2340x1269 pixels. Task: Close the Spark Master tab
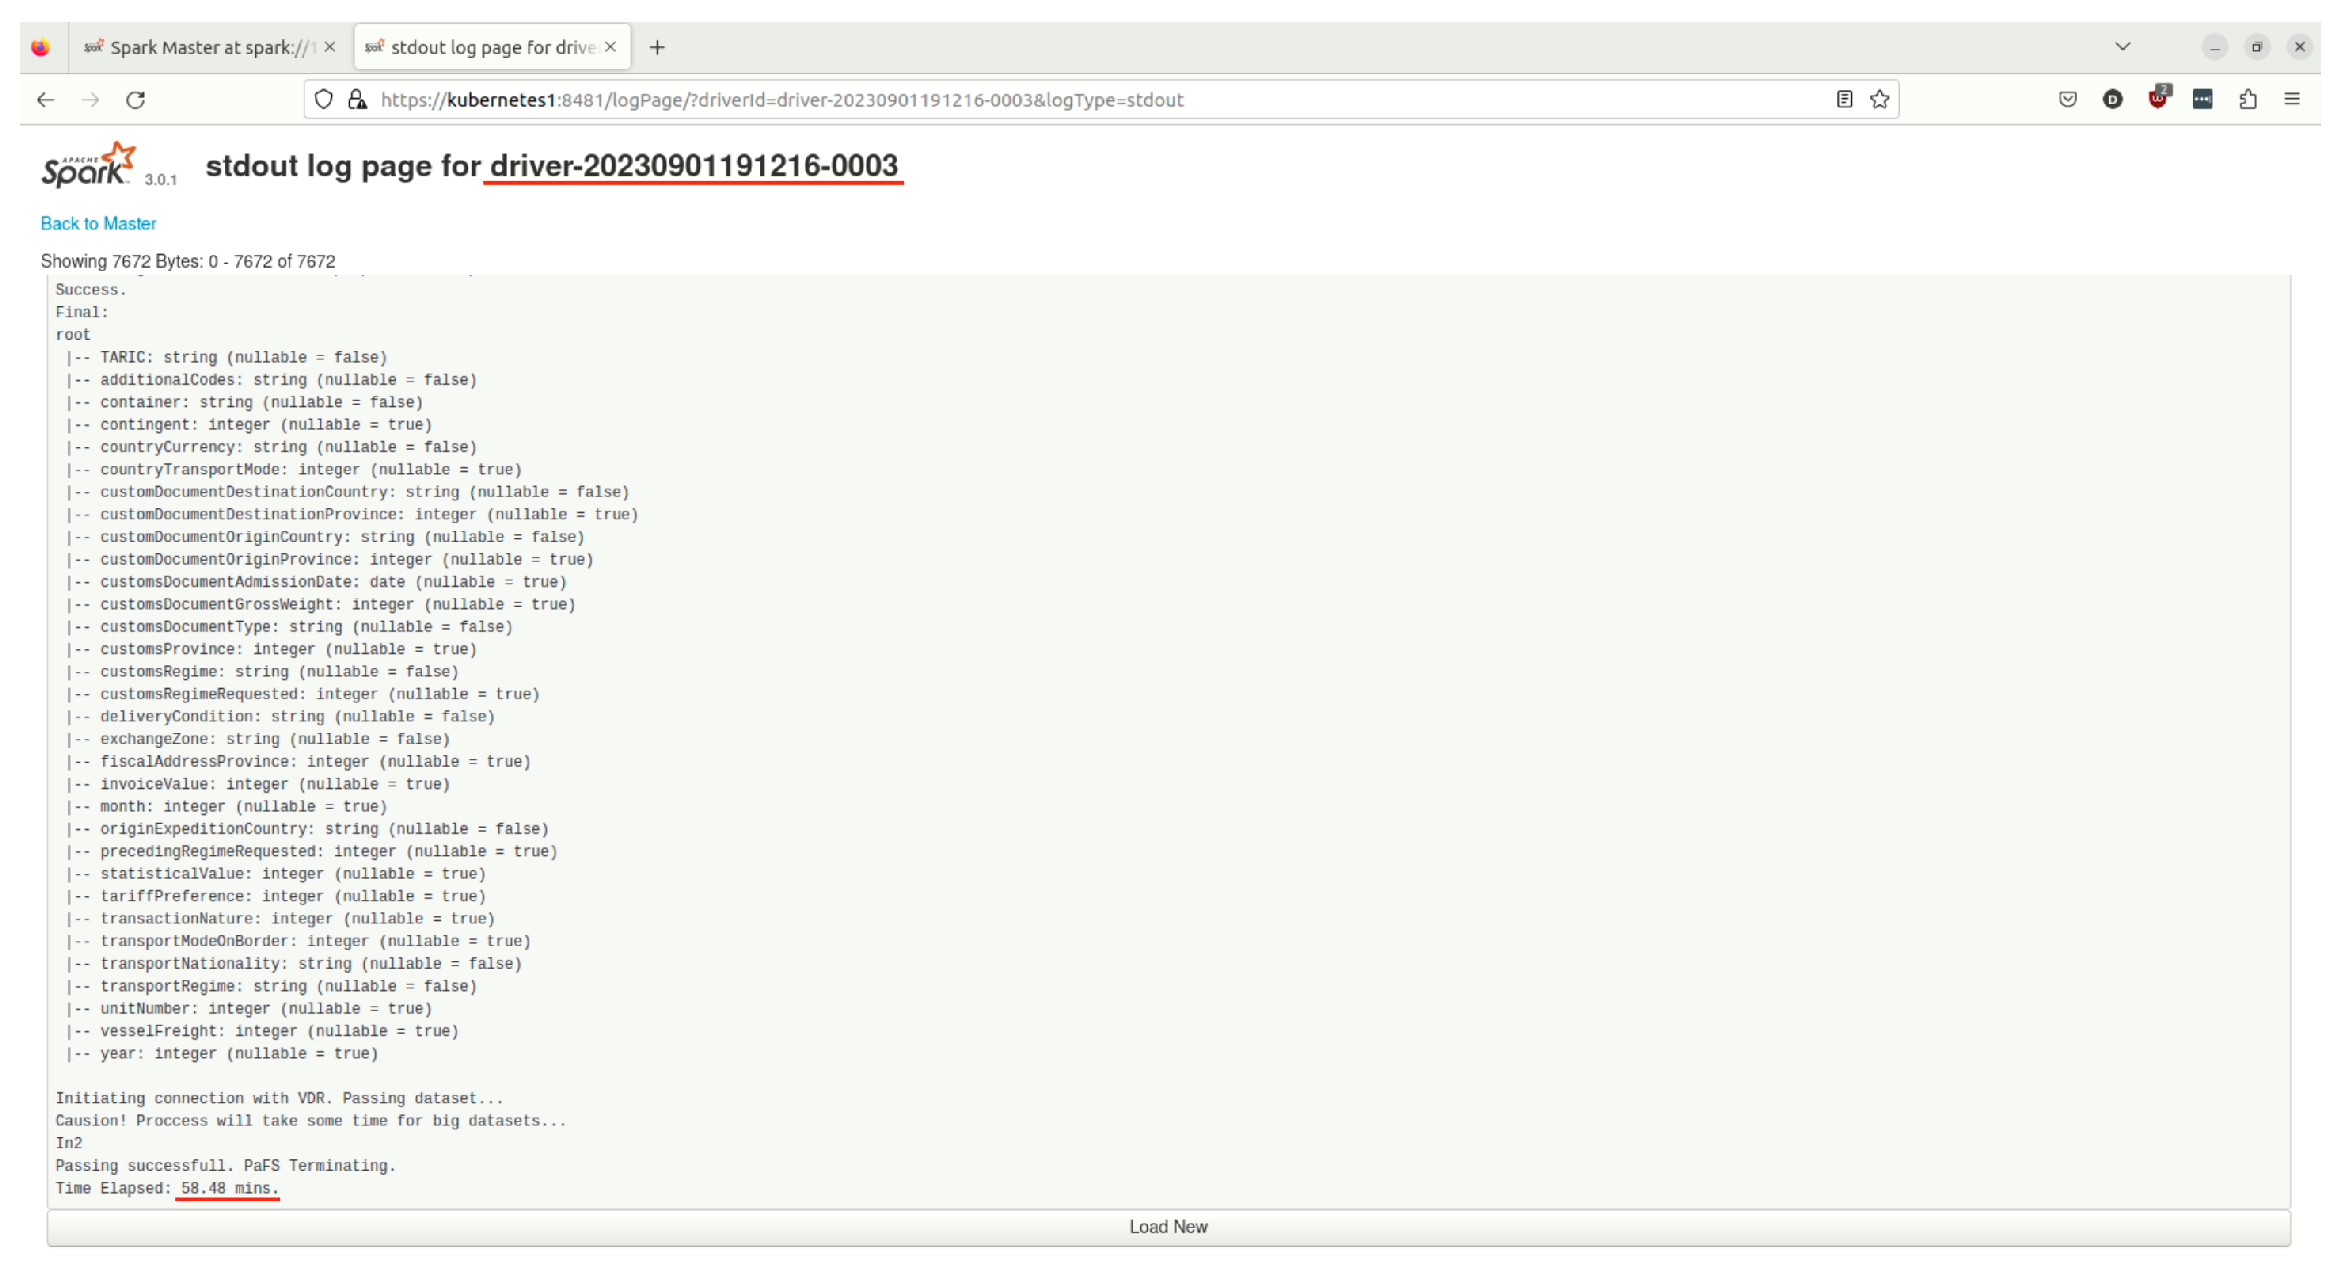(330, 48)
